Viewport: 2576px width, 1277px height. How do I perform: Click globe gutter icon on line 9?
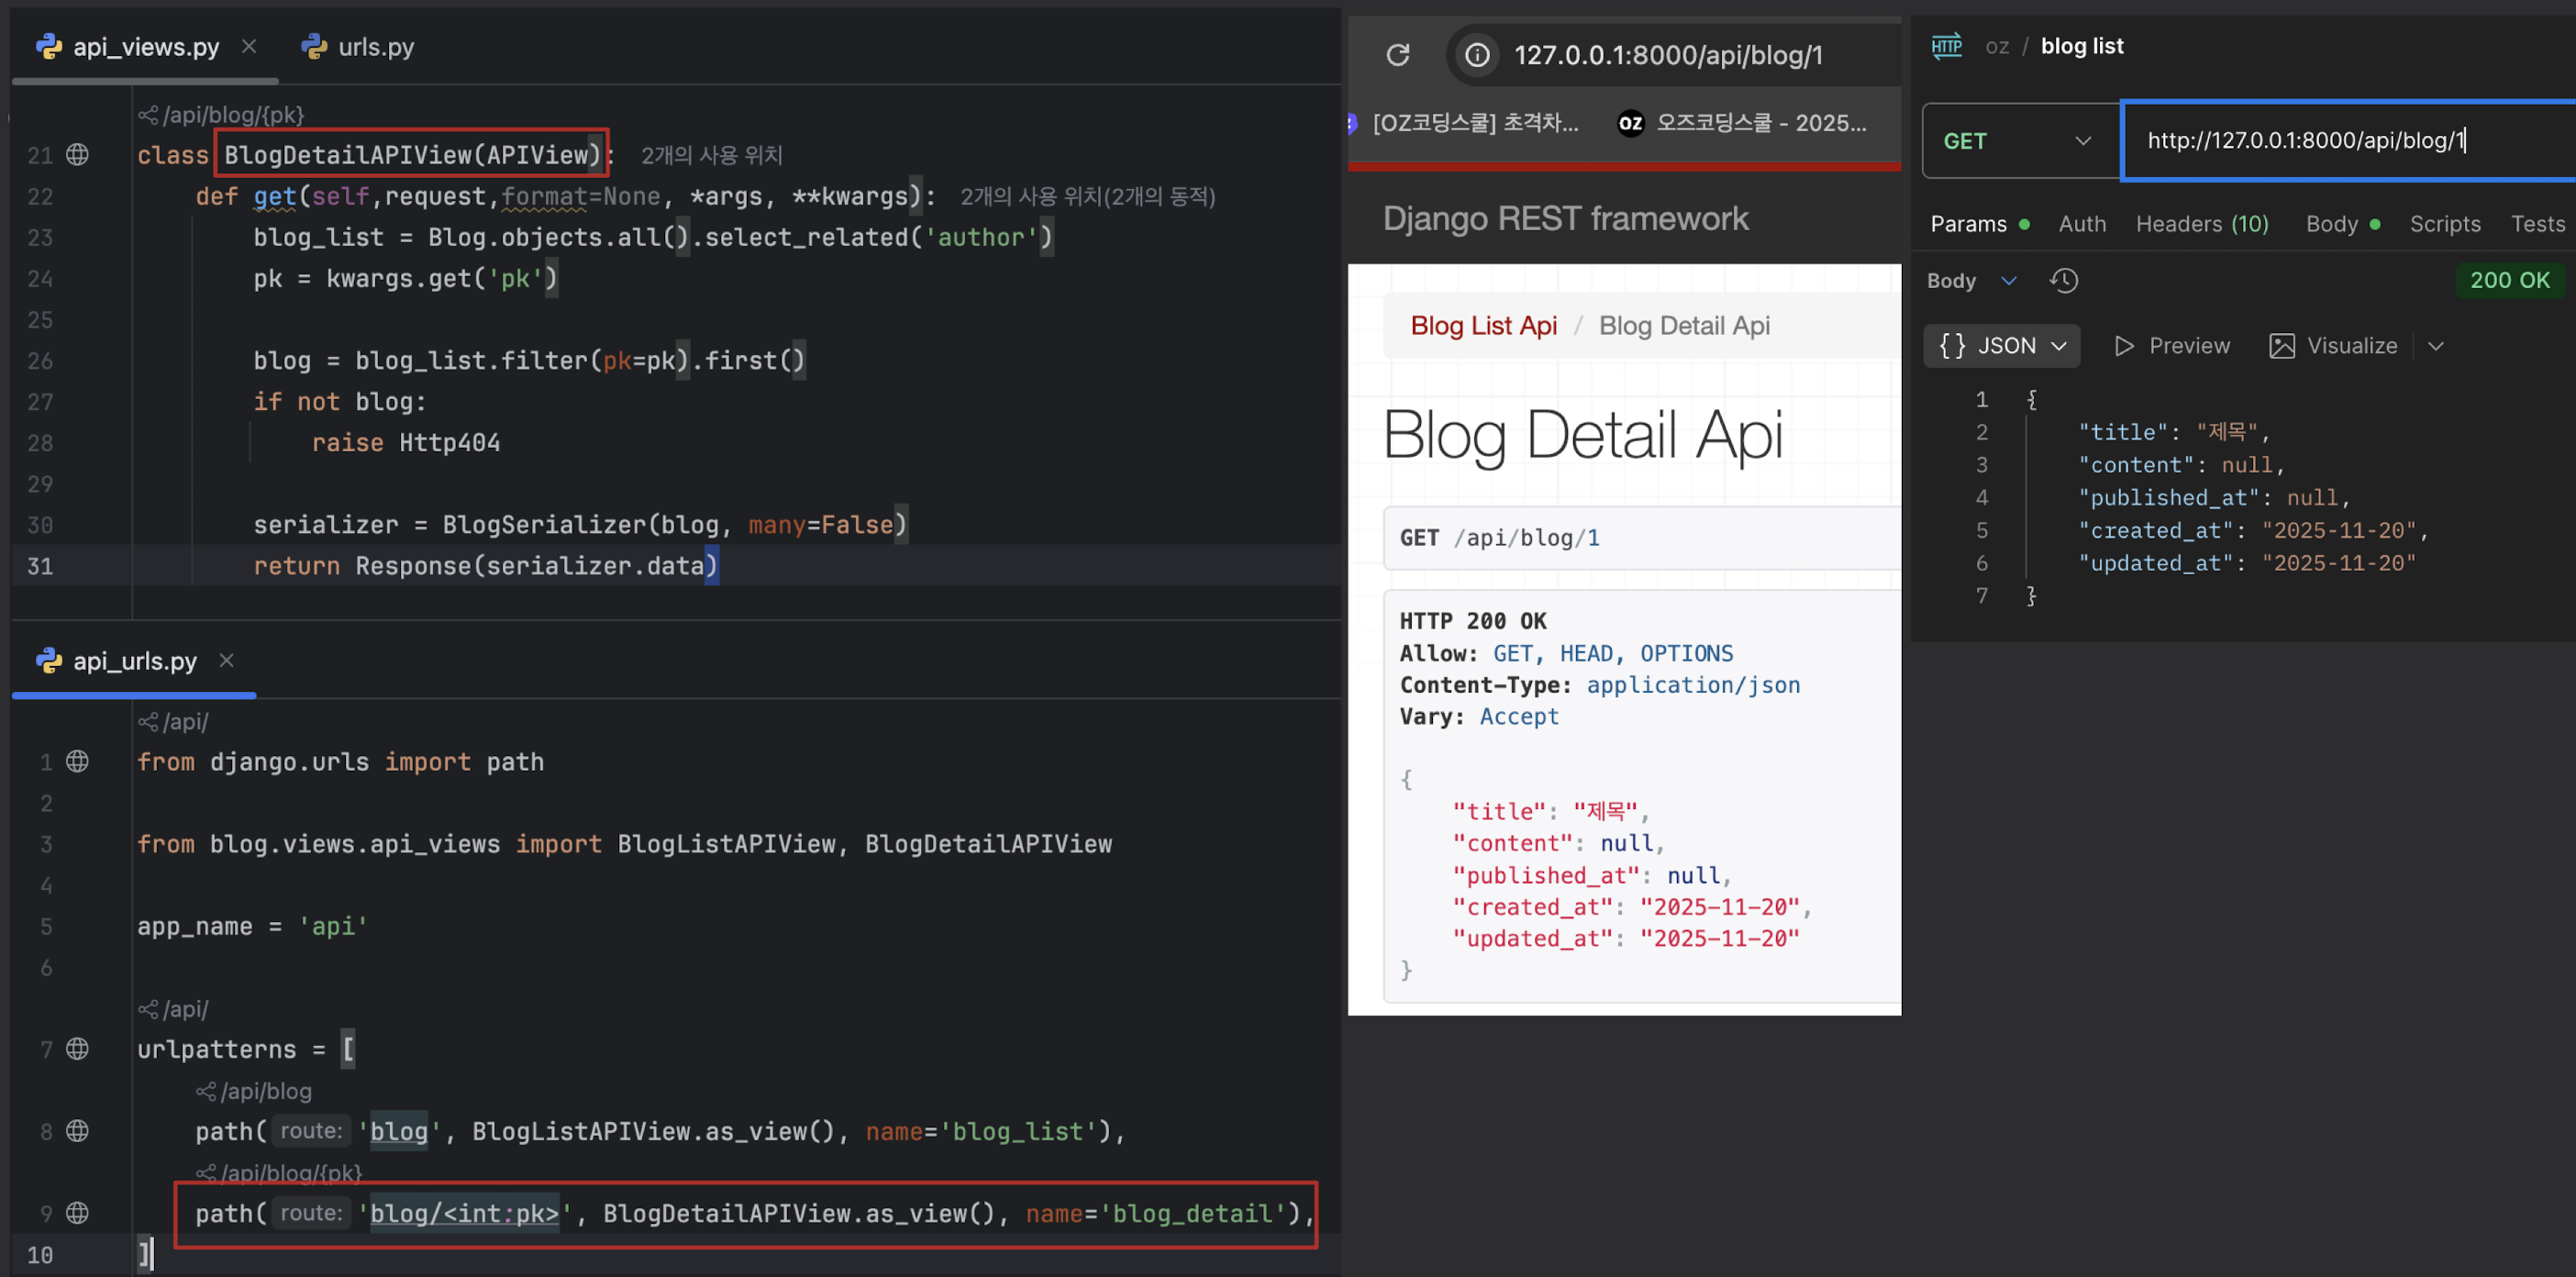click(x=77, y=1213)
